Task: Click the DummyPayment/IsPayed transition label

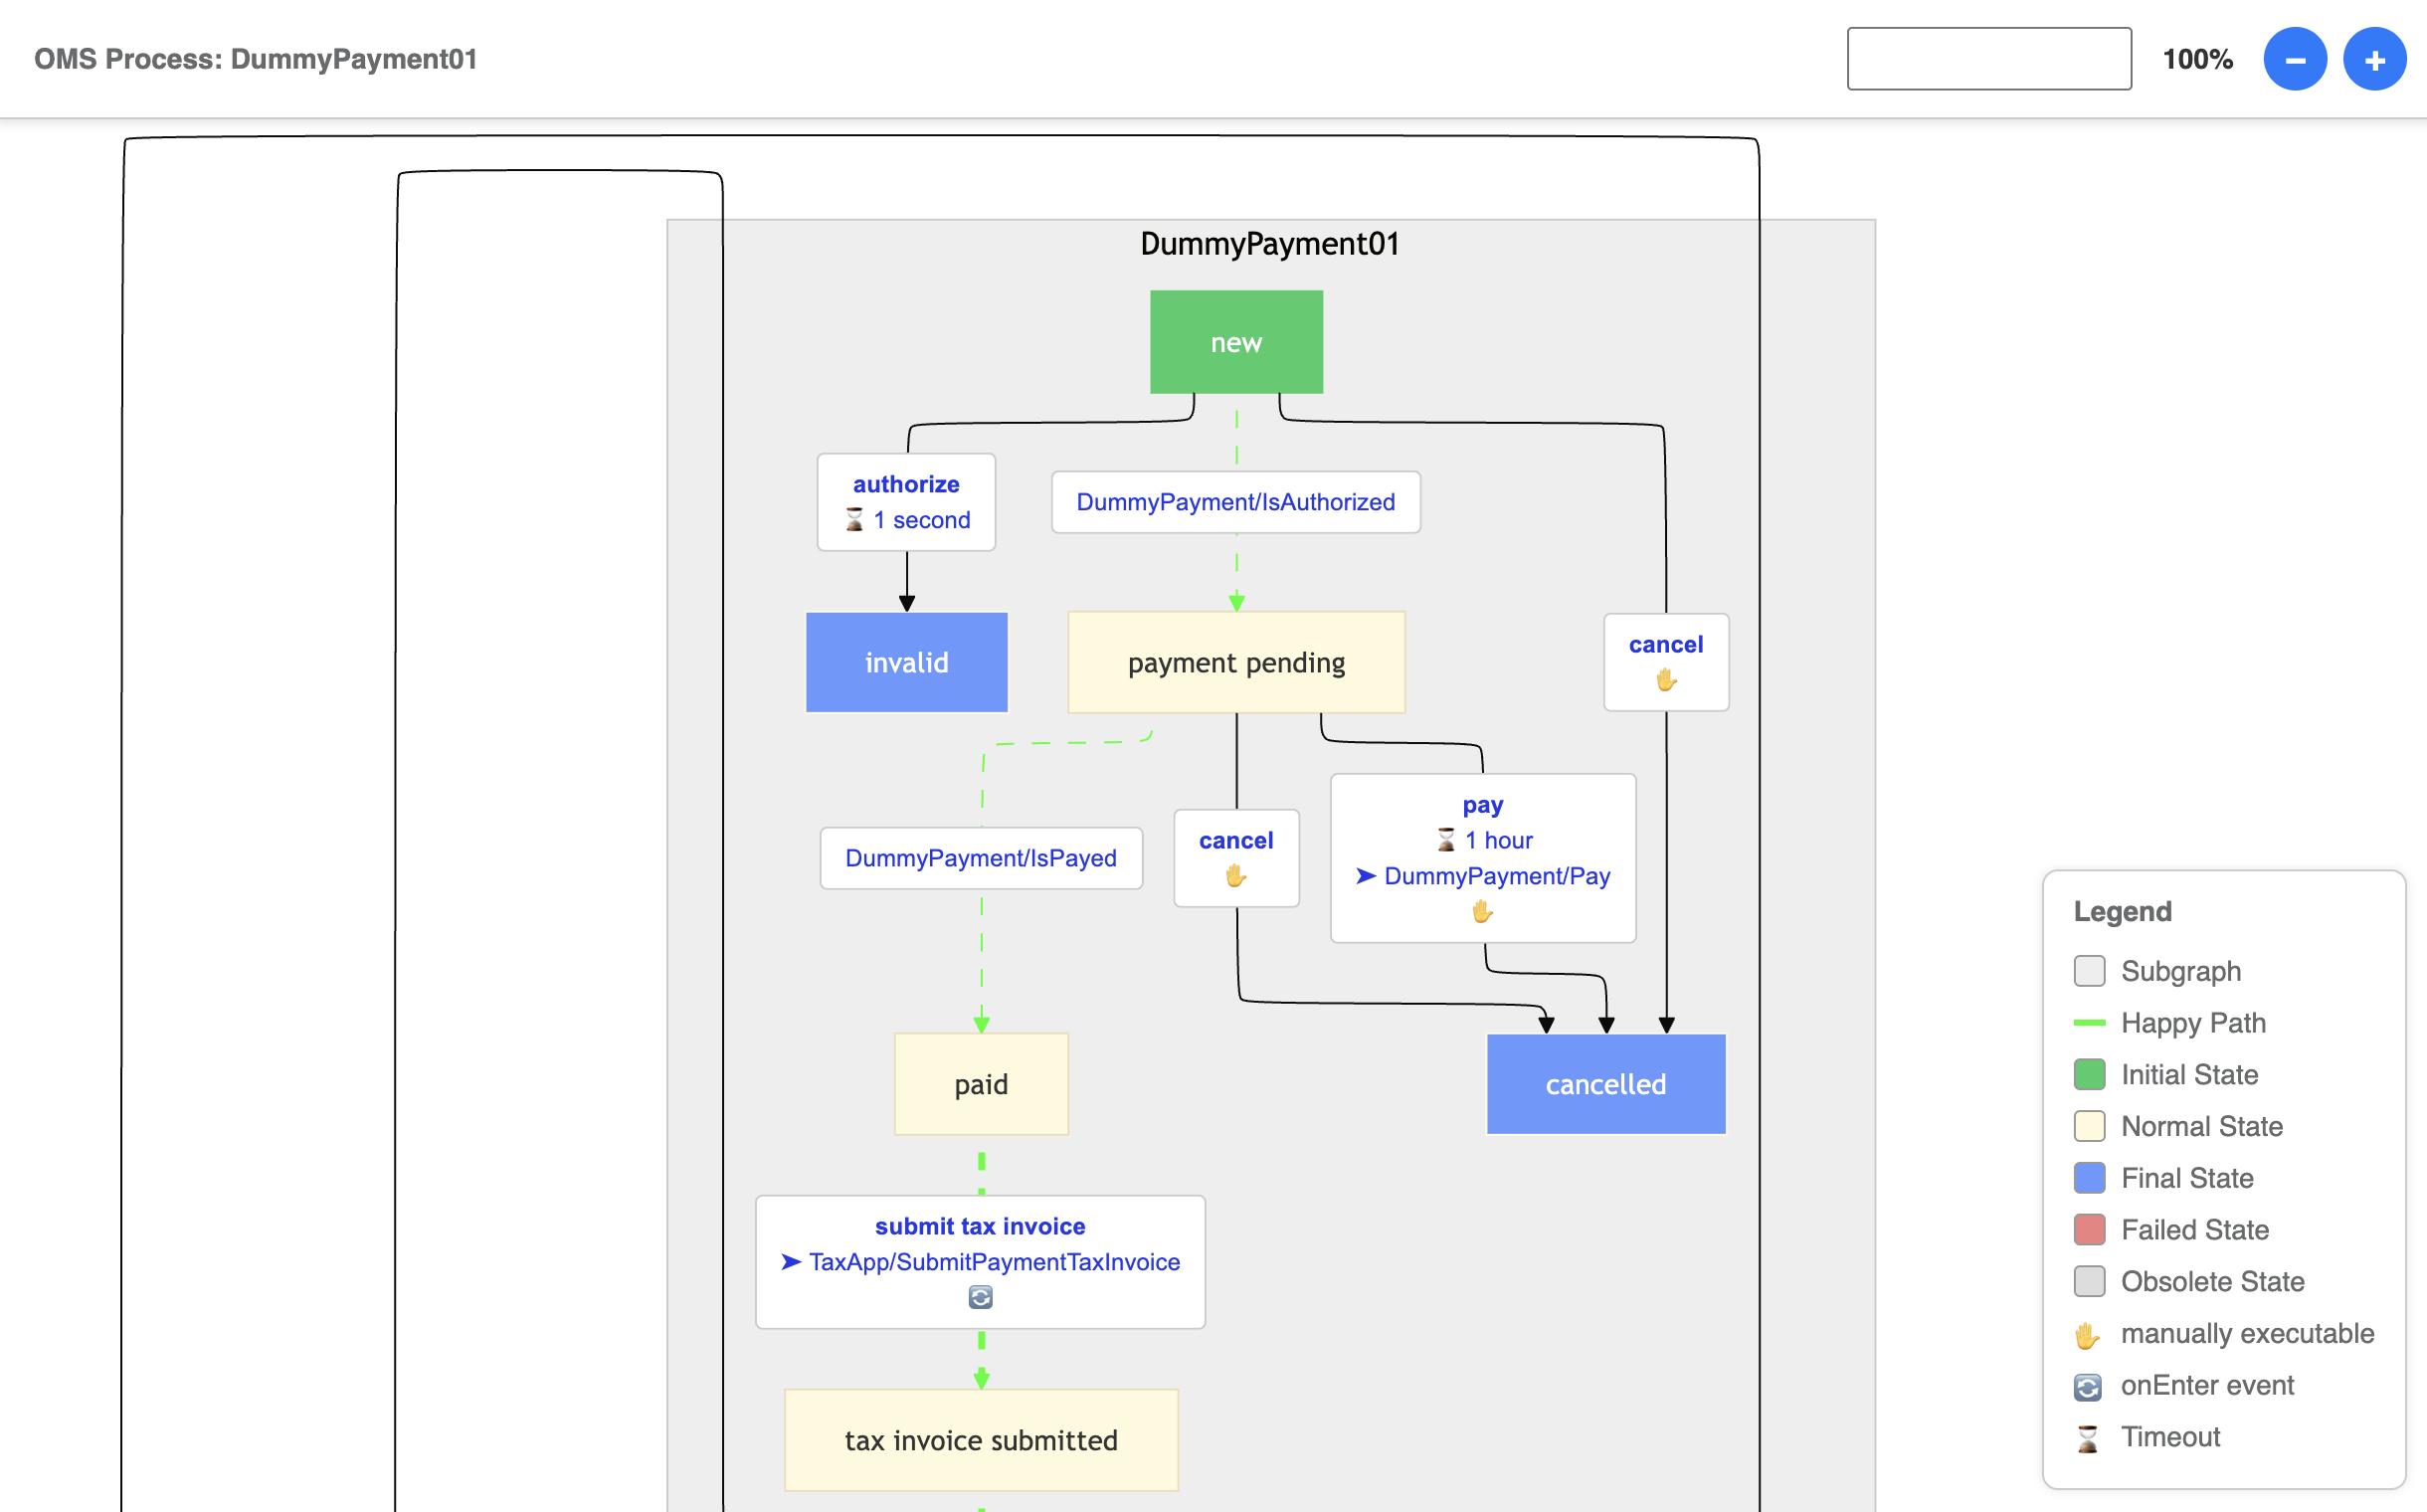Action: (x=981, y=858)
